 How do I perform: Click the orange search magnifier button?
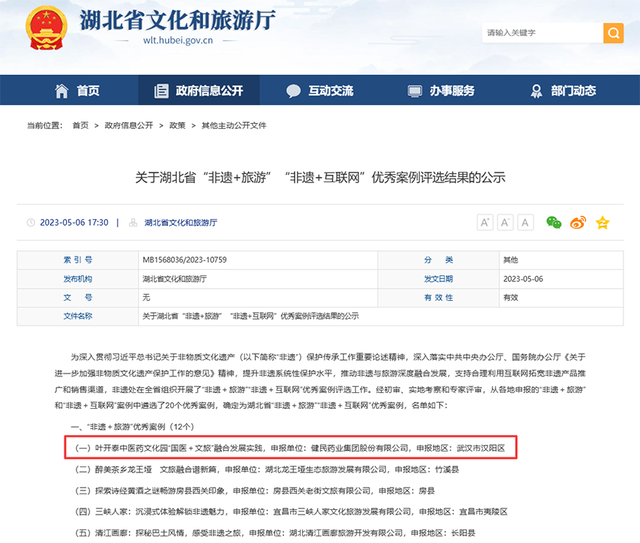614,33
